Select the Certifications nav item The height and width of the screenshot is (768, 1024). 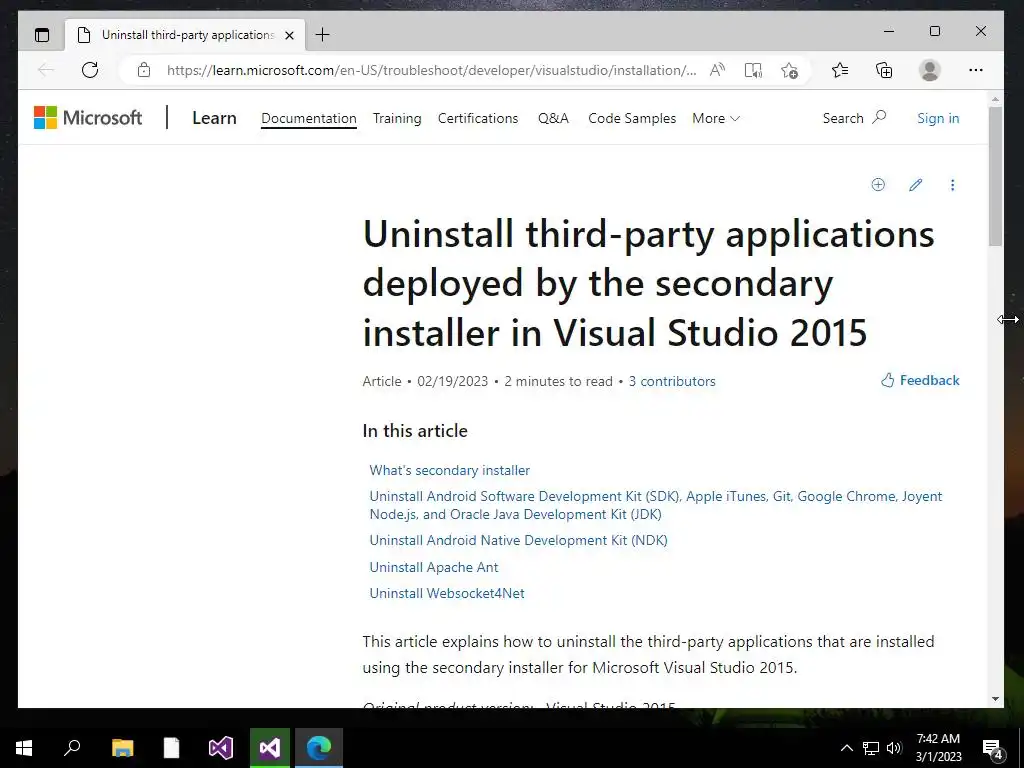click(x=478, y=118)
